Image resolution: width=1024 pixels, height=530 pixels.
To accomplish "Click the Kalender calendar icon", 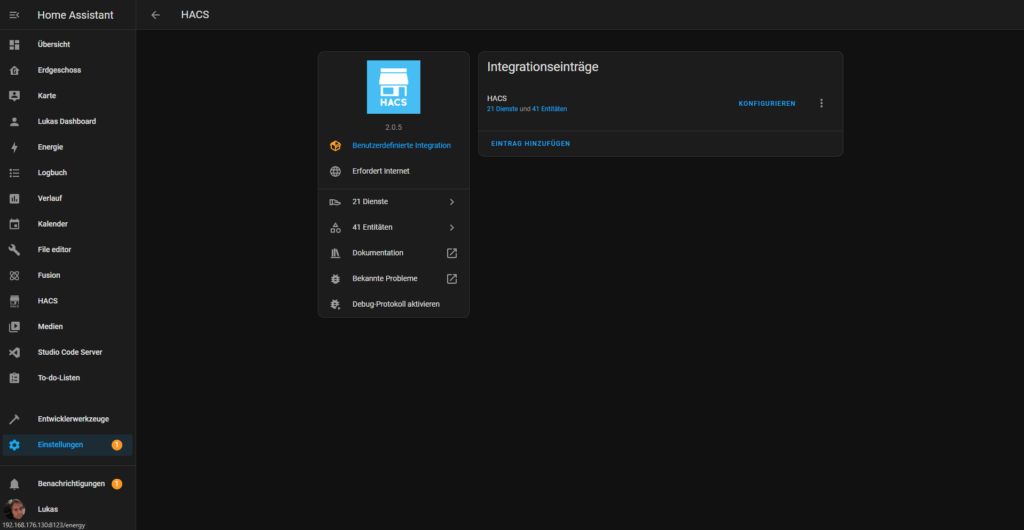I will tap(14, 224).
